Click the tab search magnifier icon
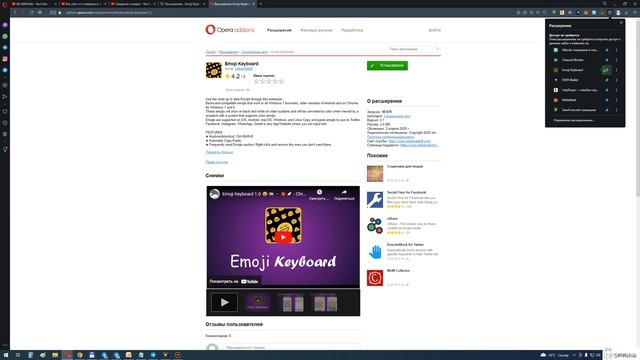The width and height of the screenshot is (640, 360). click(x=605, y=4)
